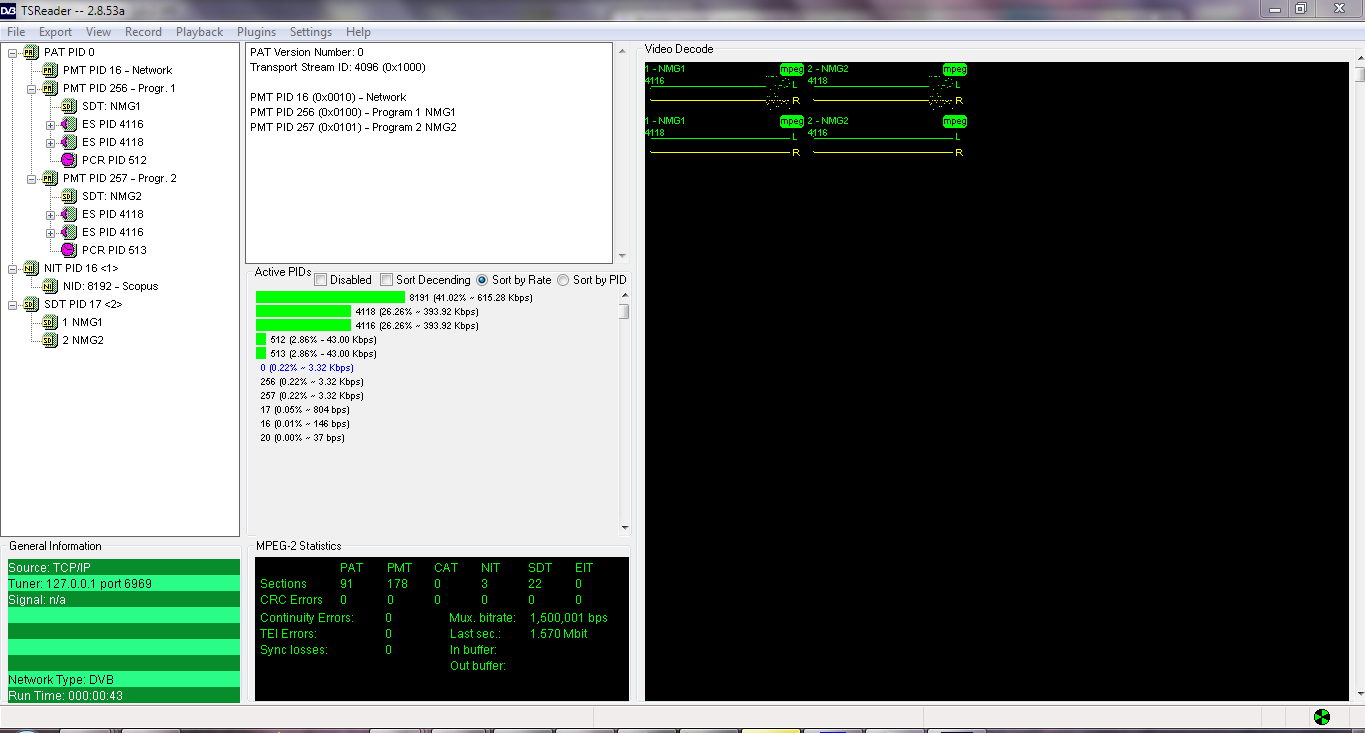Click the PCR PID 513 clock icon
This screenshot has width=1365, height=733.
[x=68, y=250]
